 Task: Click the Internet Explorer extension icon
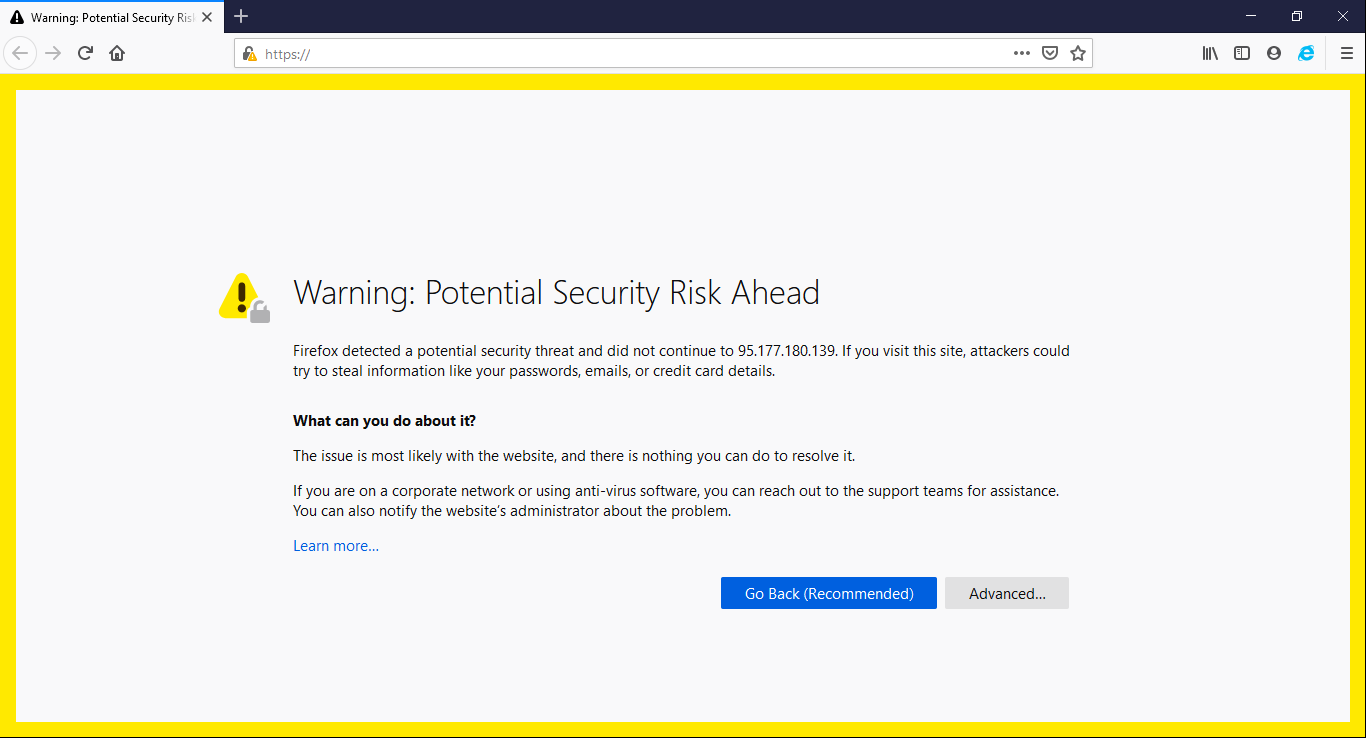1306,54
